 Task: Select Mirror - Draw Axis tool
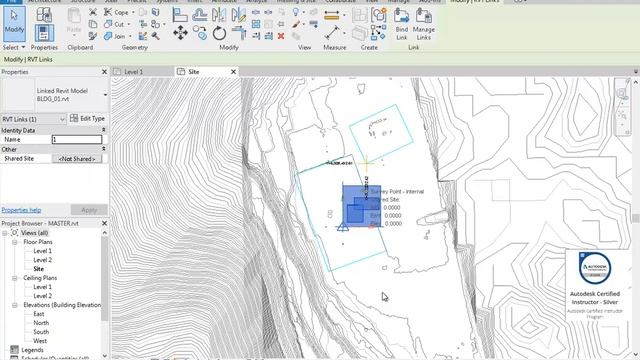239,15
